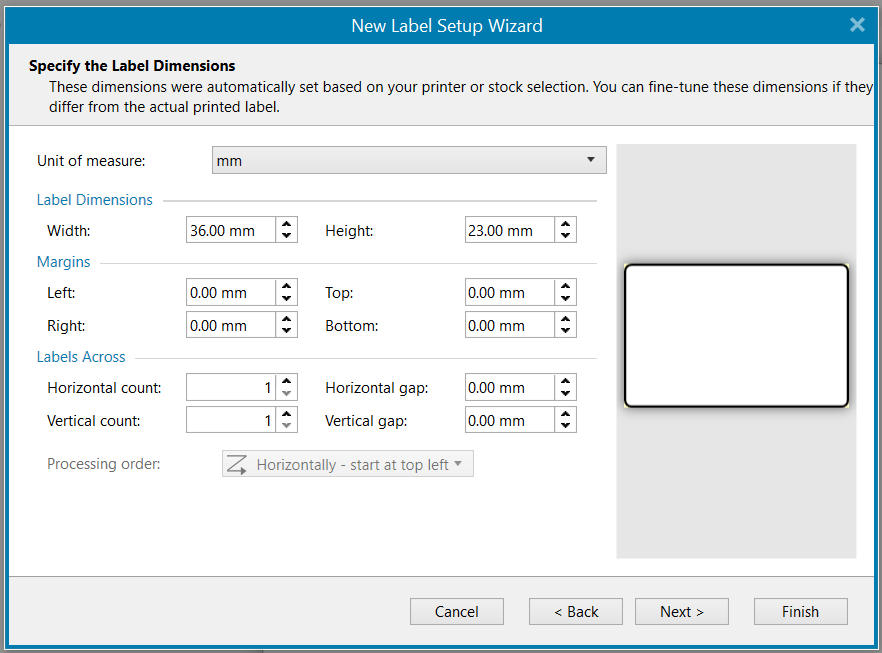882x653 pixels.
Task: Click the Cancel button
Action: pos(456,611)
